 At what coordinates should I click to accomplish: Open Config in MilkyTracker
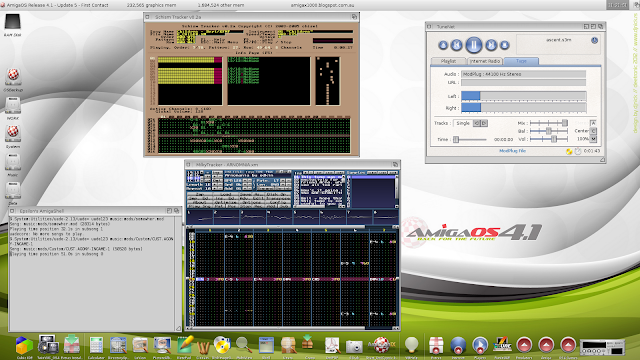coord(278,202)
